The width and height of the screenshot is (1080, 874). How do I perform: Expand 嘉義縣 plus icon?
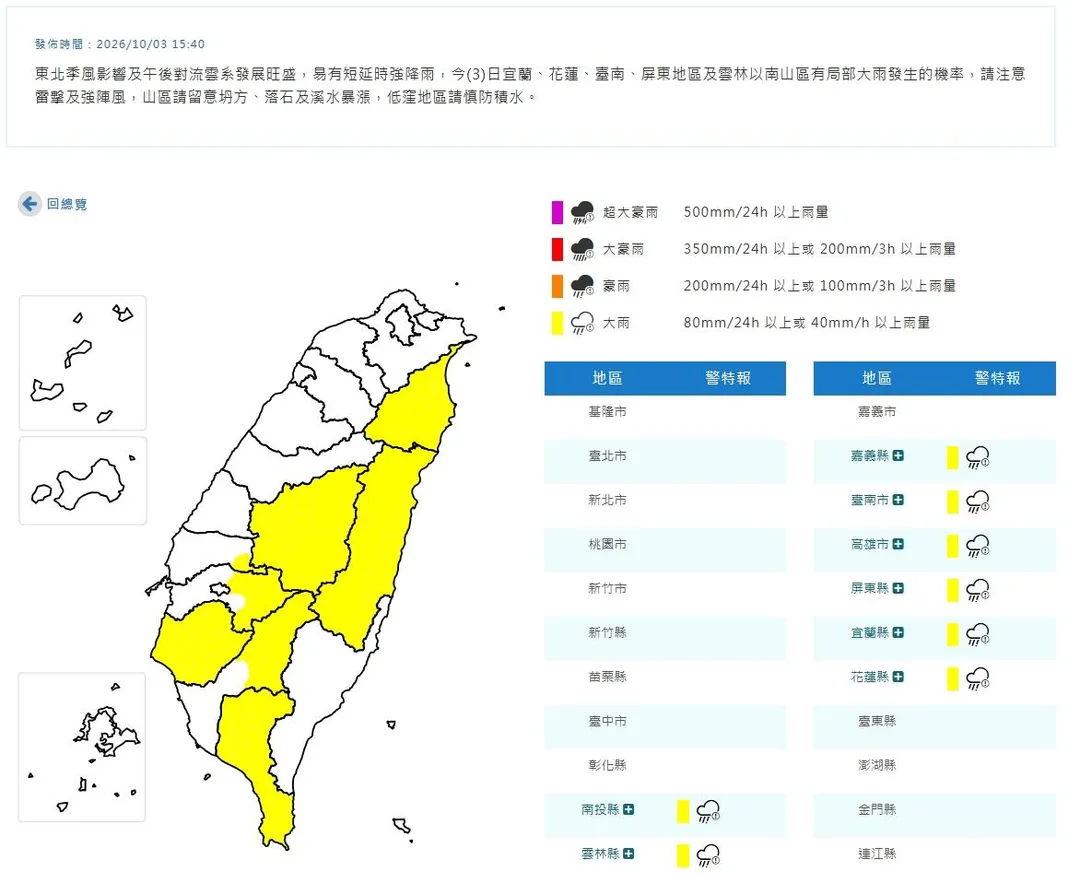[898, 456]
